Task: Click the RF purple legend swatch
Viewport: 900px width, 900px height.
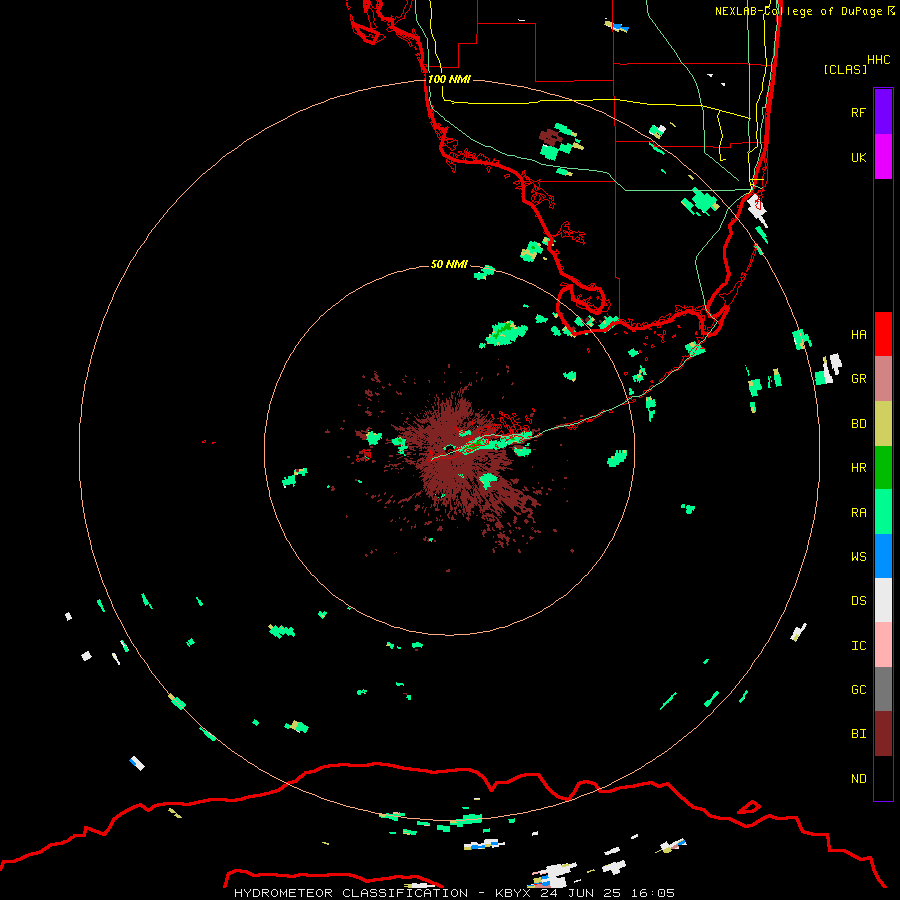Action: point(883,112)
